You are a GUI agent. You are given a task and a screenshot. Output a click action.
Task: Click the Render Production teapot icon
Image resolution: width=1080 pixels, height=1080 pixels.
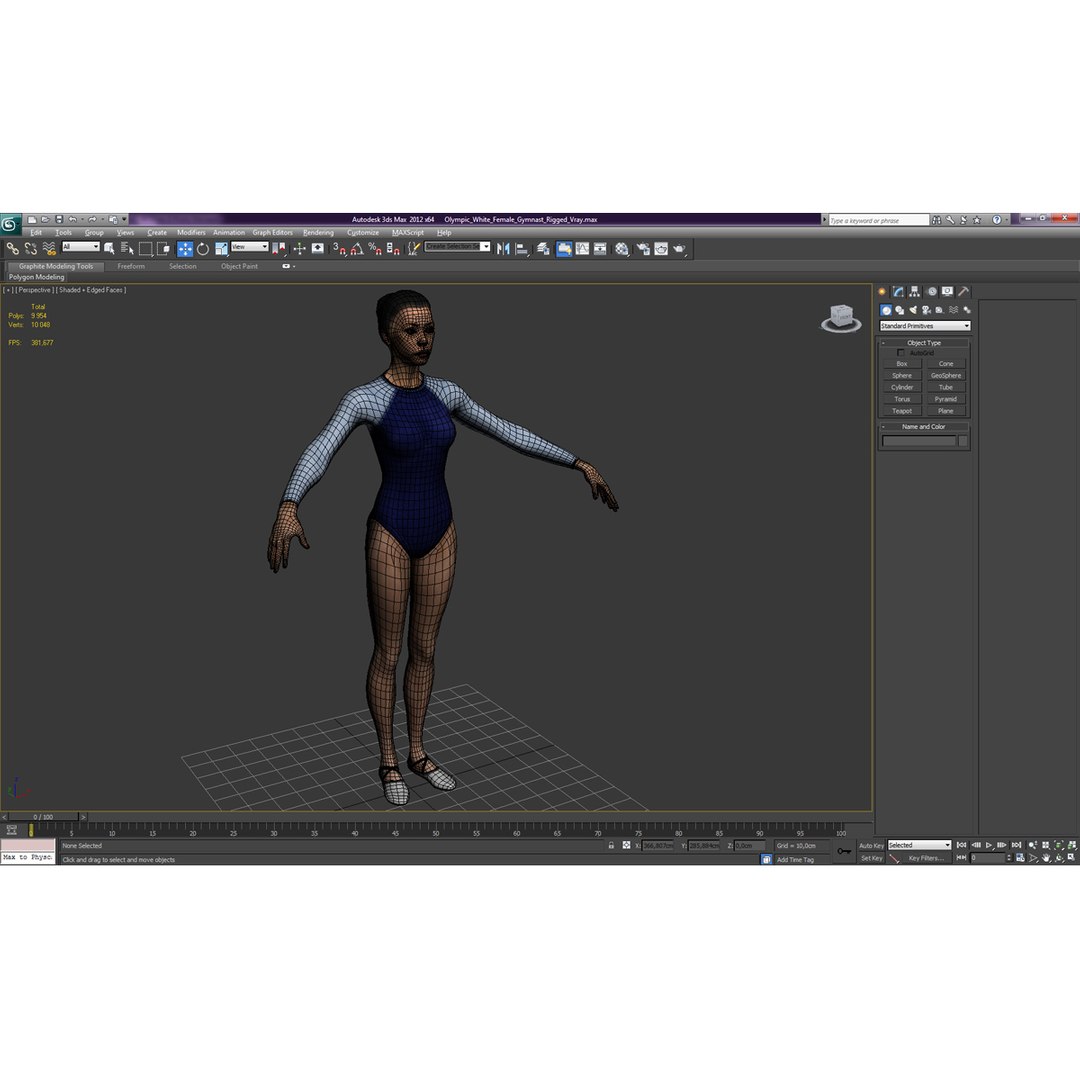point(680,249)
